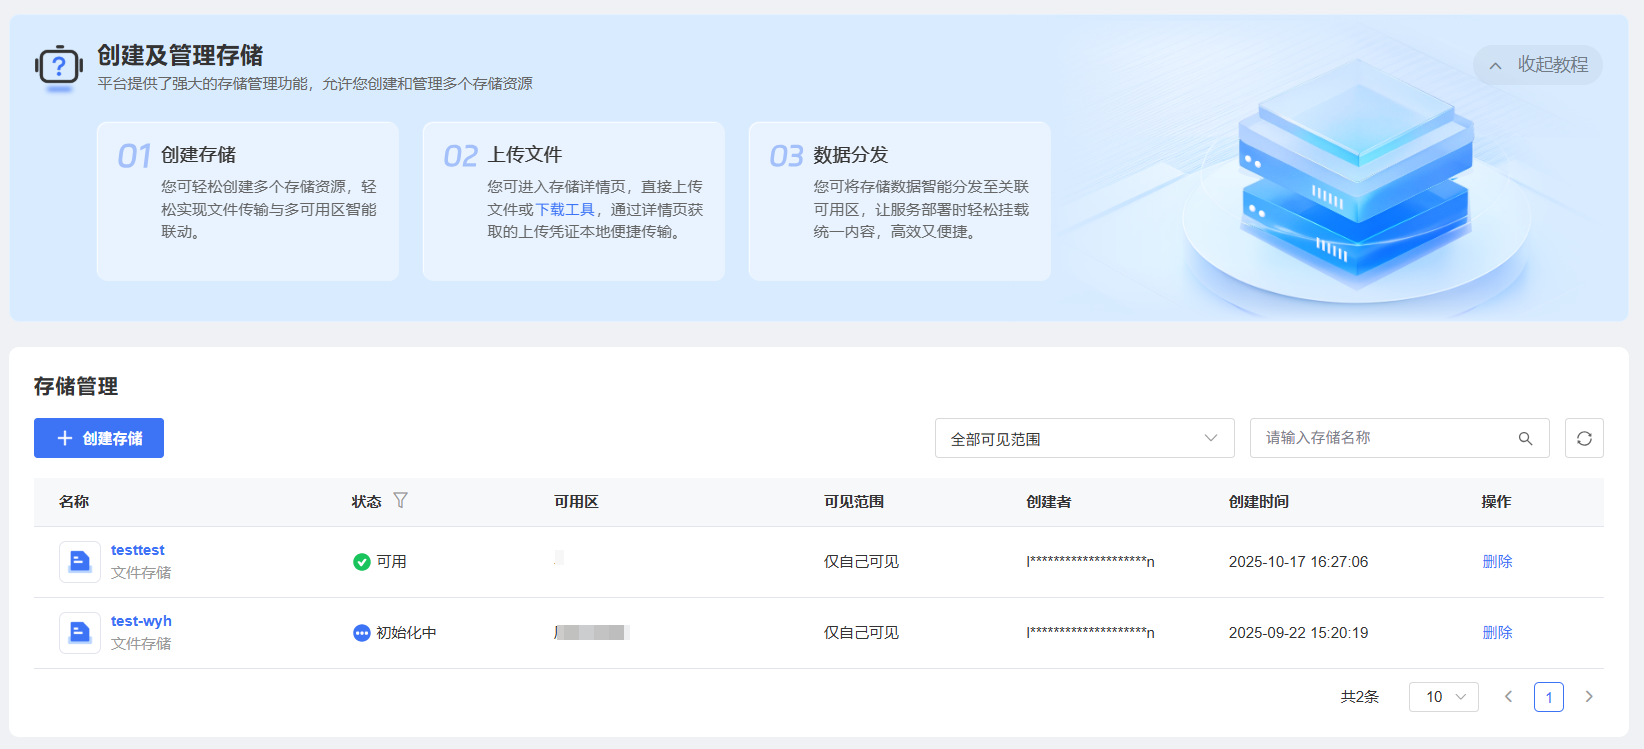Click the refresh icon beside the search box
This screenshot has height=749, width=1644.
(x=1584, y=438)
